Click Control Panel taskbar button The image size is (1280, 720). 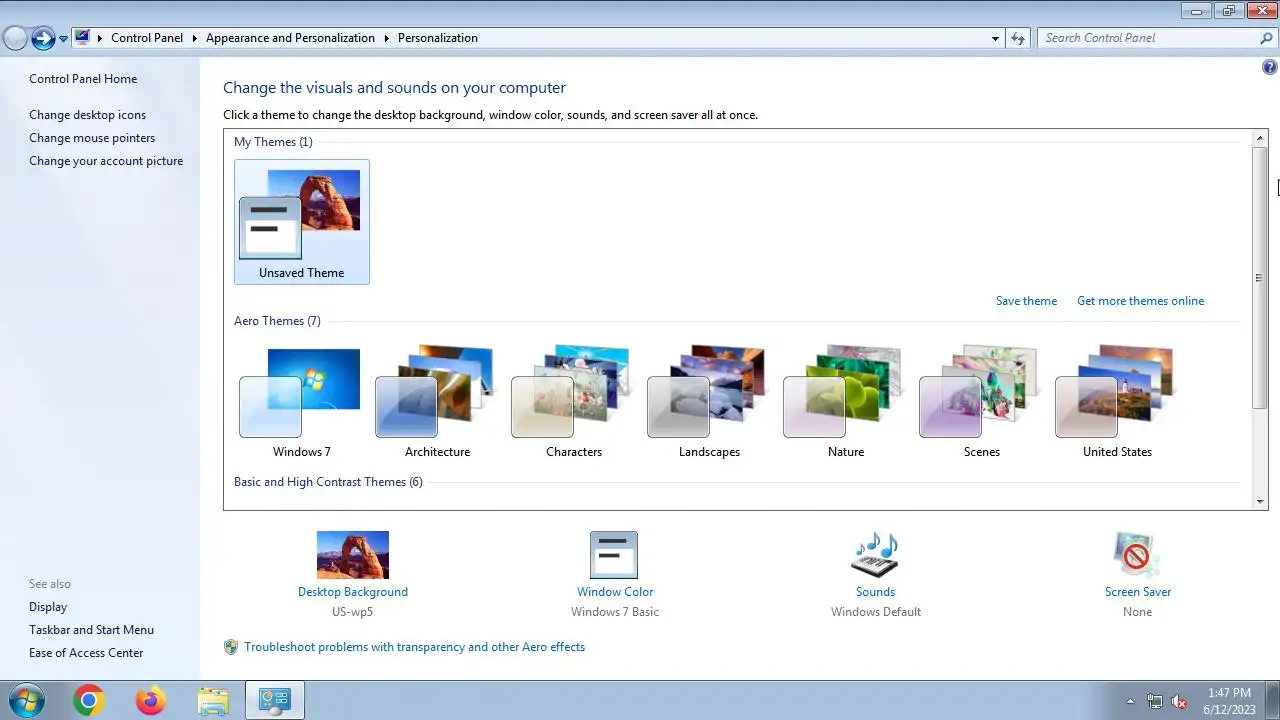click(x=274, y=701)
